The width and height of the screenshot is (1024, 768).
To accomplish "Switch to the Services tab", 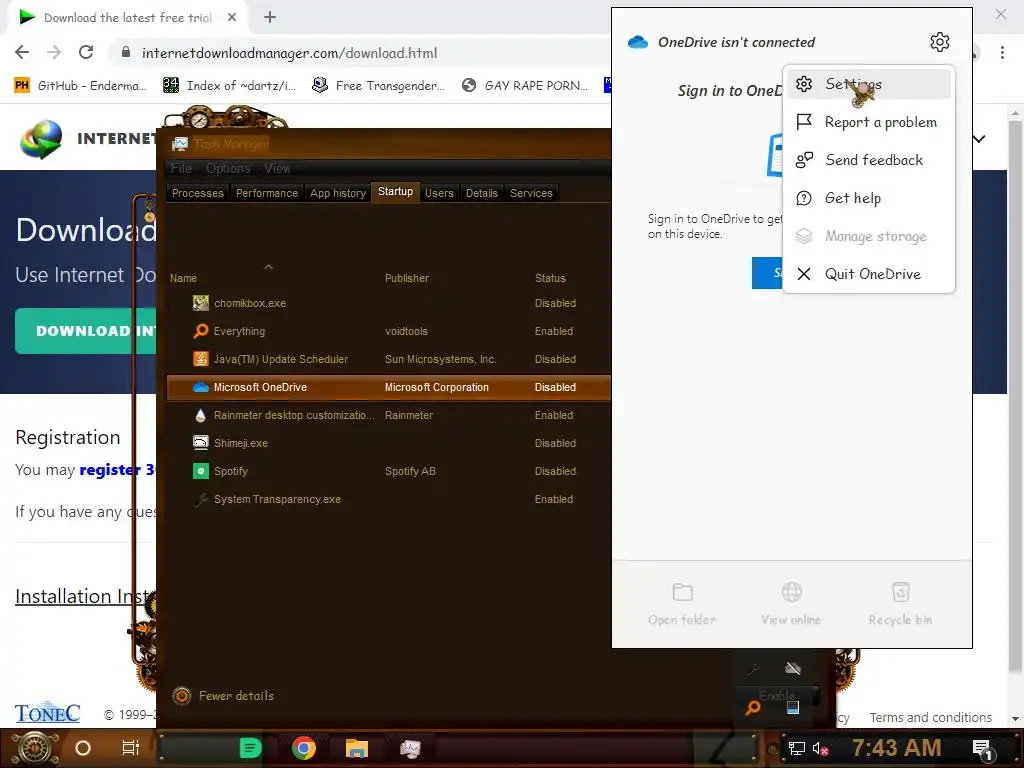I will pyautogui.click(x=531, y=193).
